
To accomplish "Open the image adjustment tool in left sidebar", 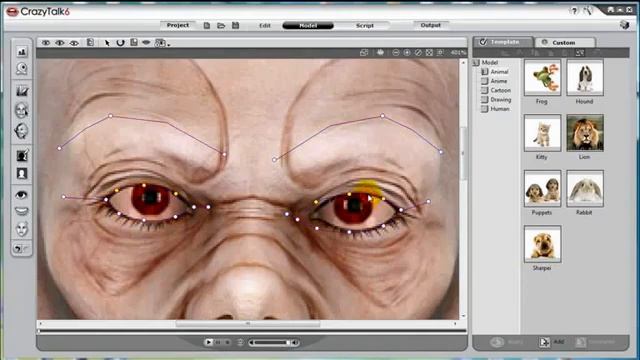I will (22, 91).
